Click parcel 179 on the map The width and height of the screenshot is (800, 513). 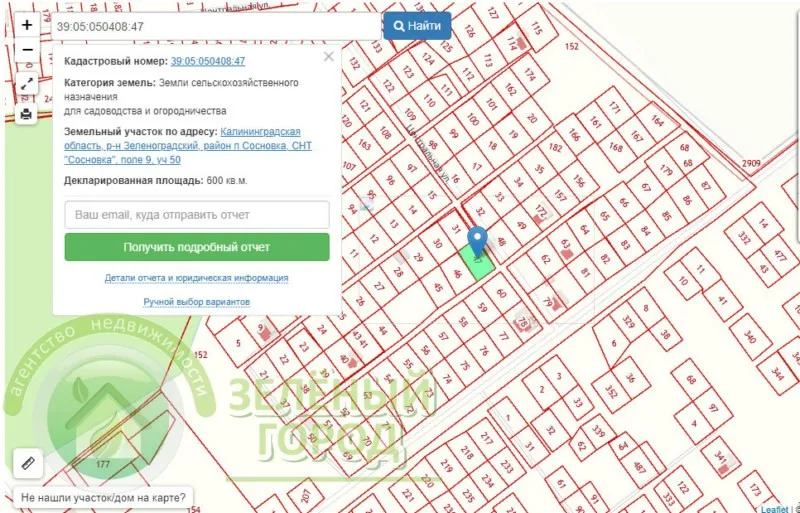point(666,170)
